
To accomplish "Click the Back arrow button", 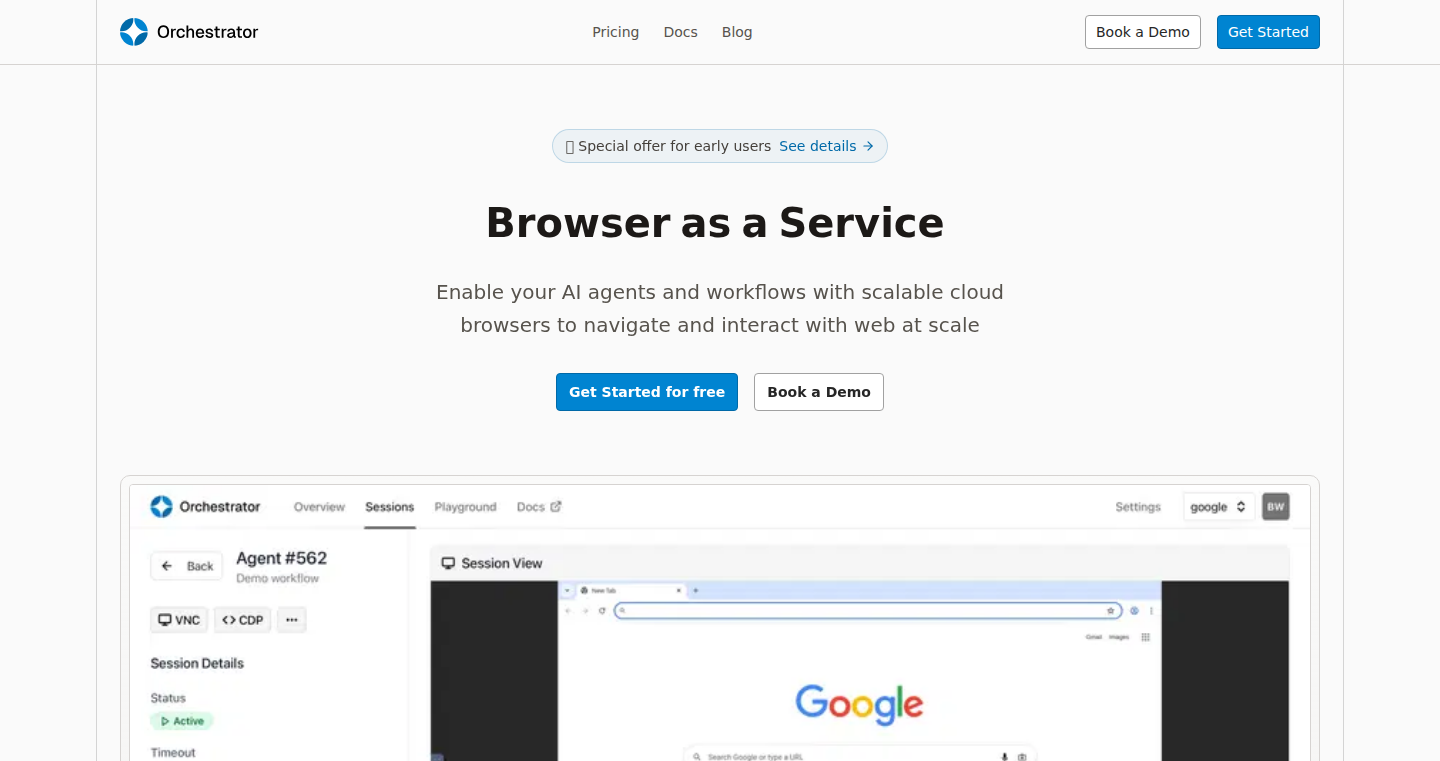I will click(187, 566).
